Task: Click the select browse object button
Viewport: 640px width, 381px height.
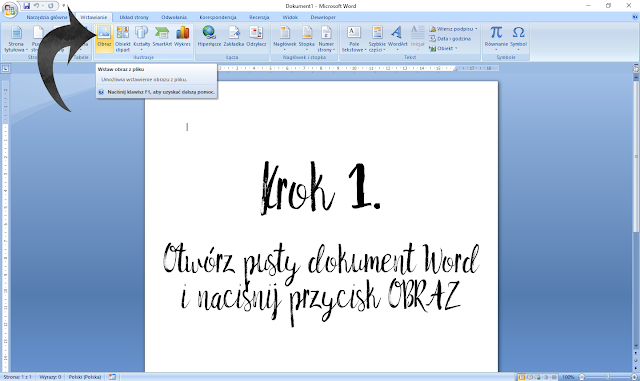Action: click(636, 361)
